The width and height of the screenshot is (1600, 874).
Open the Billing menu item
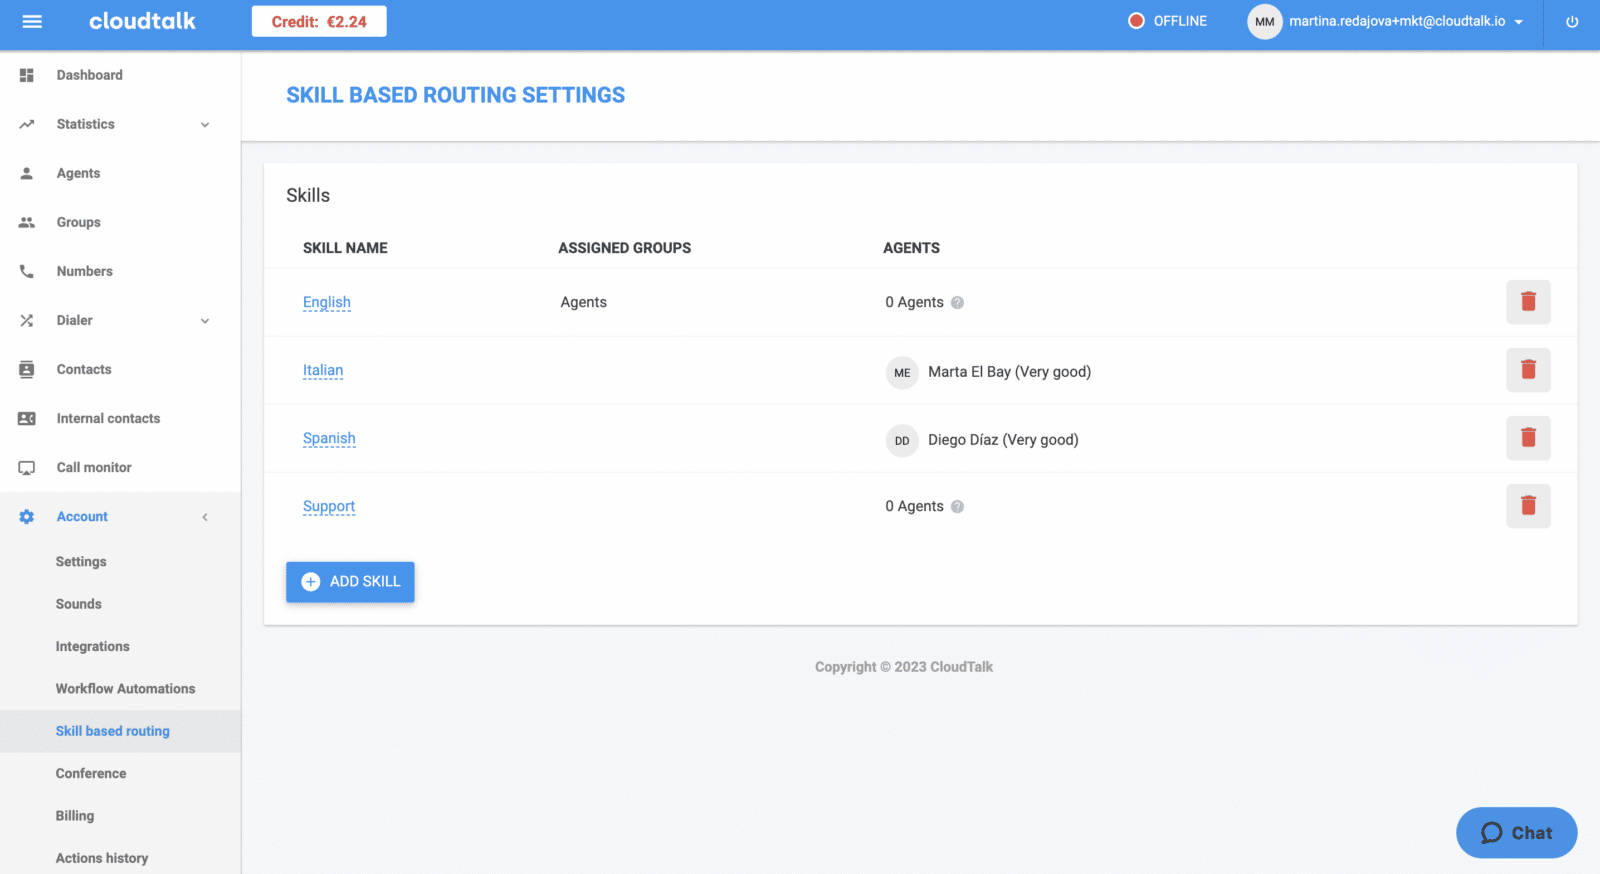coord(75,816)
